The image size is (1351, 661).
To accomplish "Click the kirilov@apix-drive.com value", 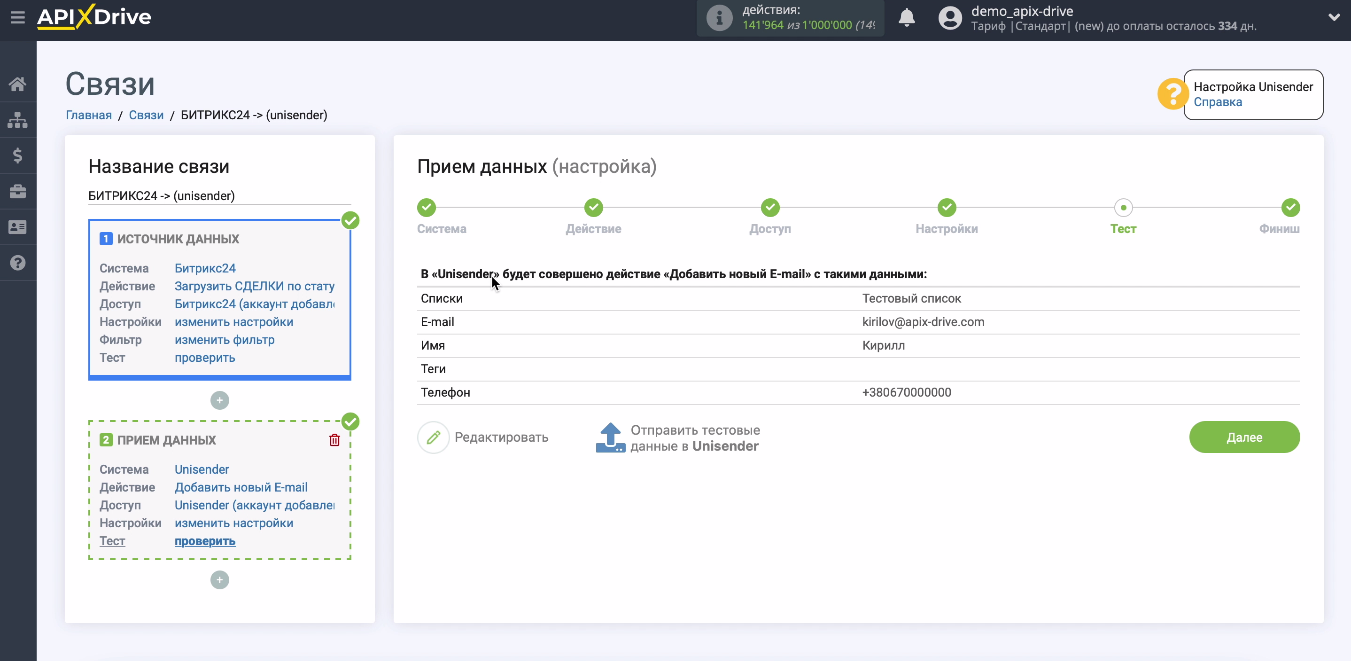I will coord(923,322).
